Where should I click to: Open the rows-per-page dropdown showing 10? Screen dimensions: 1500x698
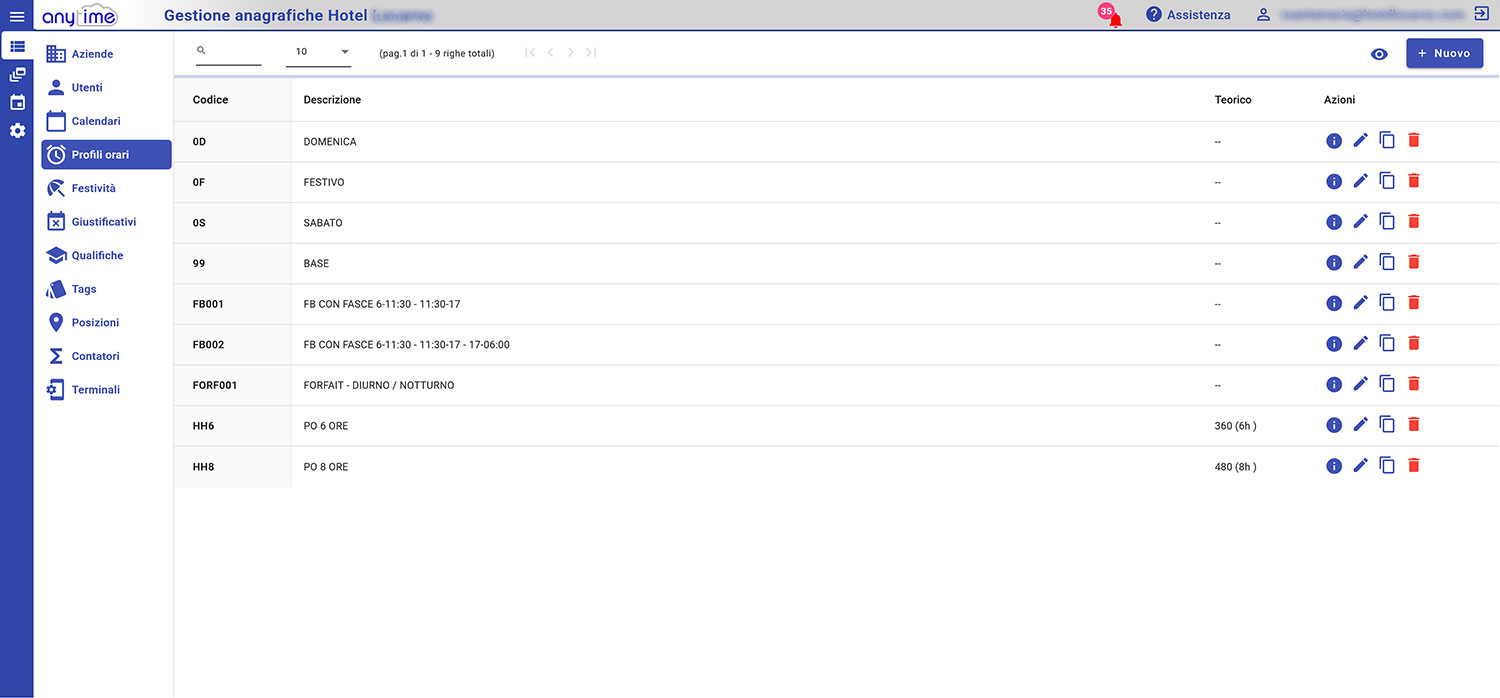coord(318,52)
